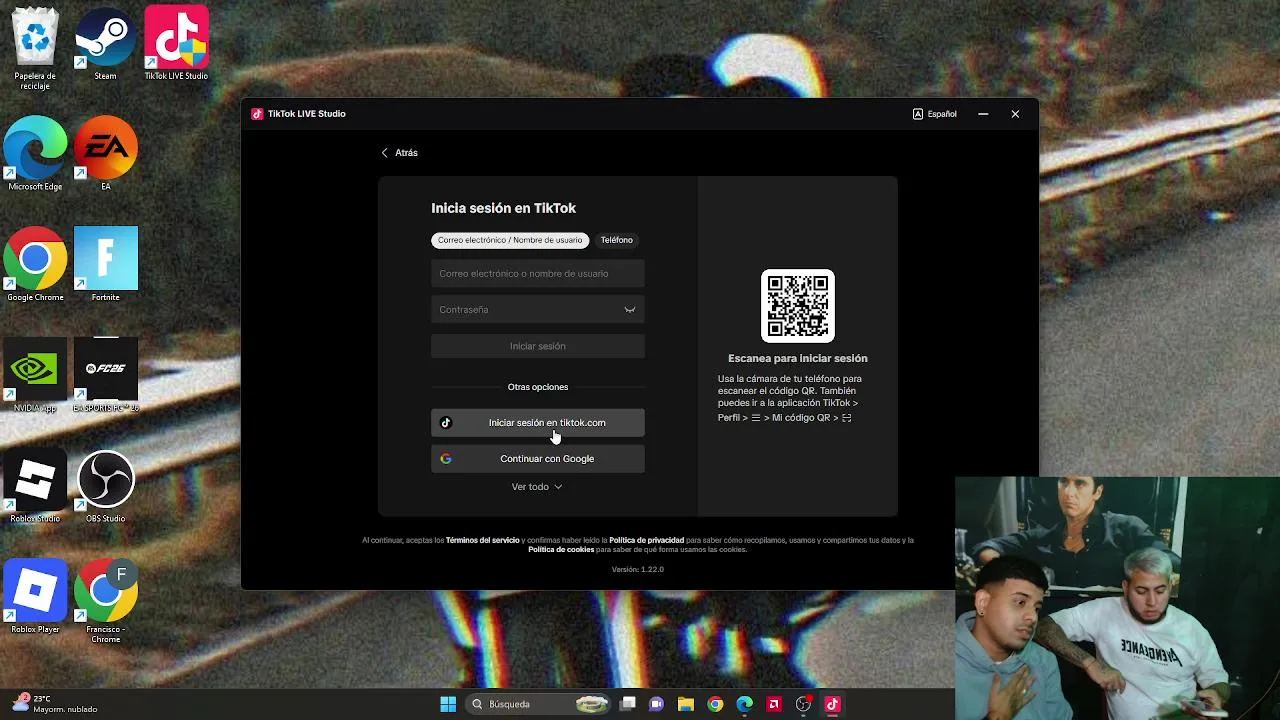Image resolution: width=1280 pixels, height=720 pixels.
Task: Select the Correo electrónico / Nombre de usuario tab
Action: click(510, 240)
